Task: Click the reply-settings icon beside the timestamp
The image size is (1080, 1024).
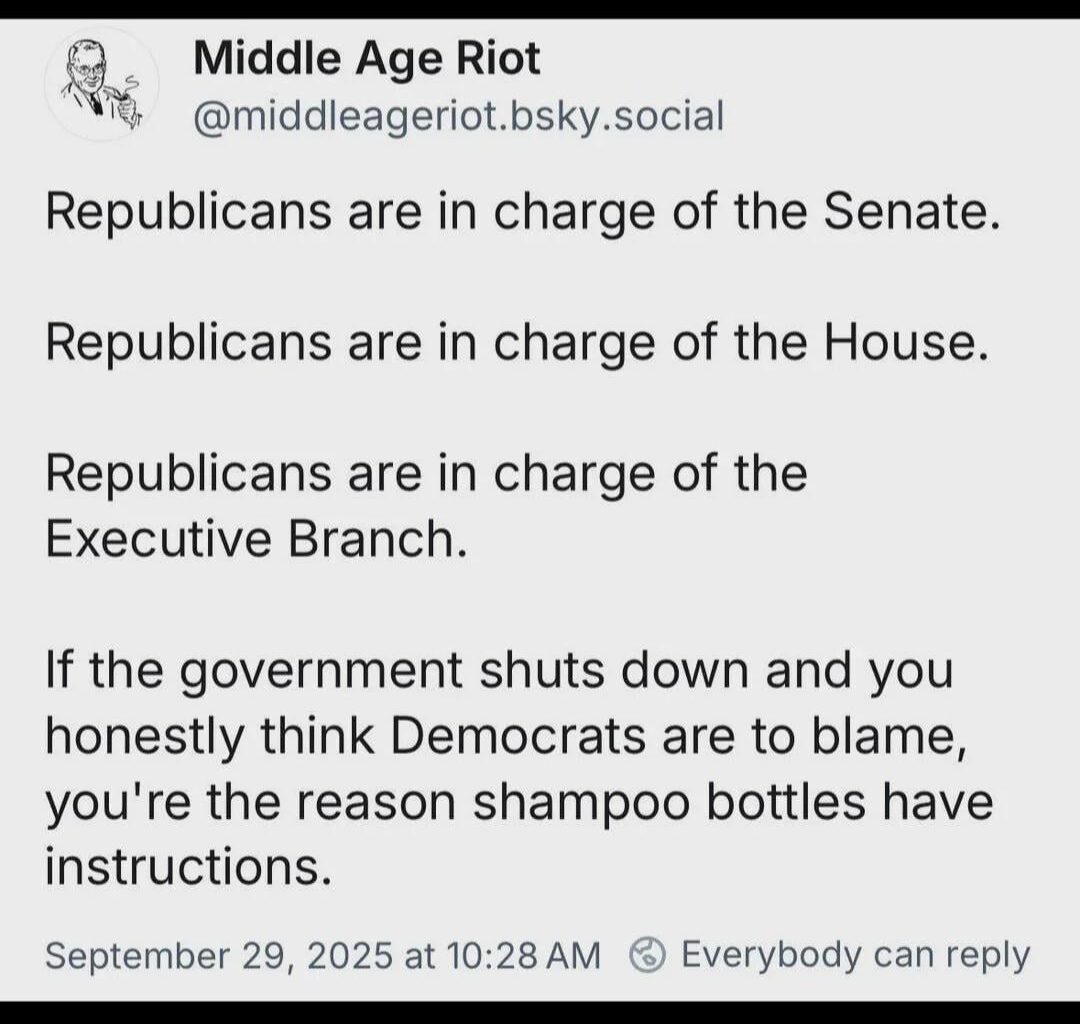Action: click(x=648, y=955)
